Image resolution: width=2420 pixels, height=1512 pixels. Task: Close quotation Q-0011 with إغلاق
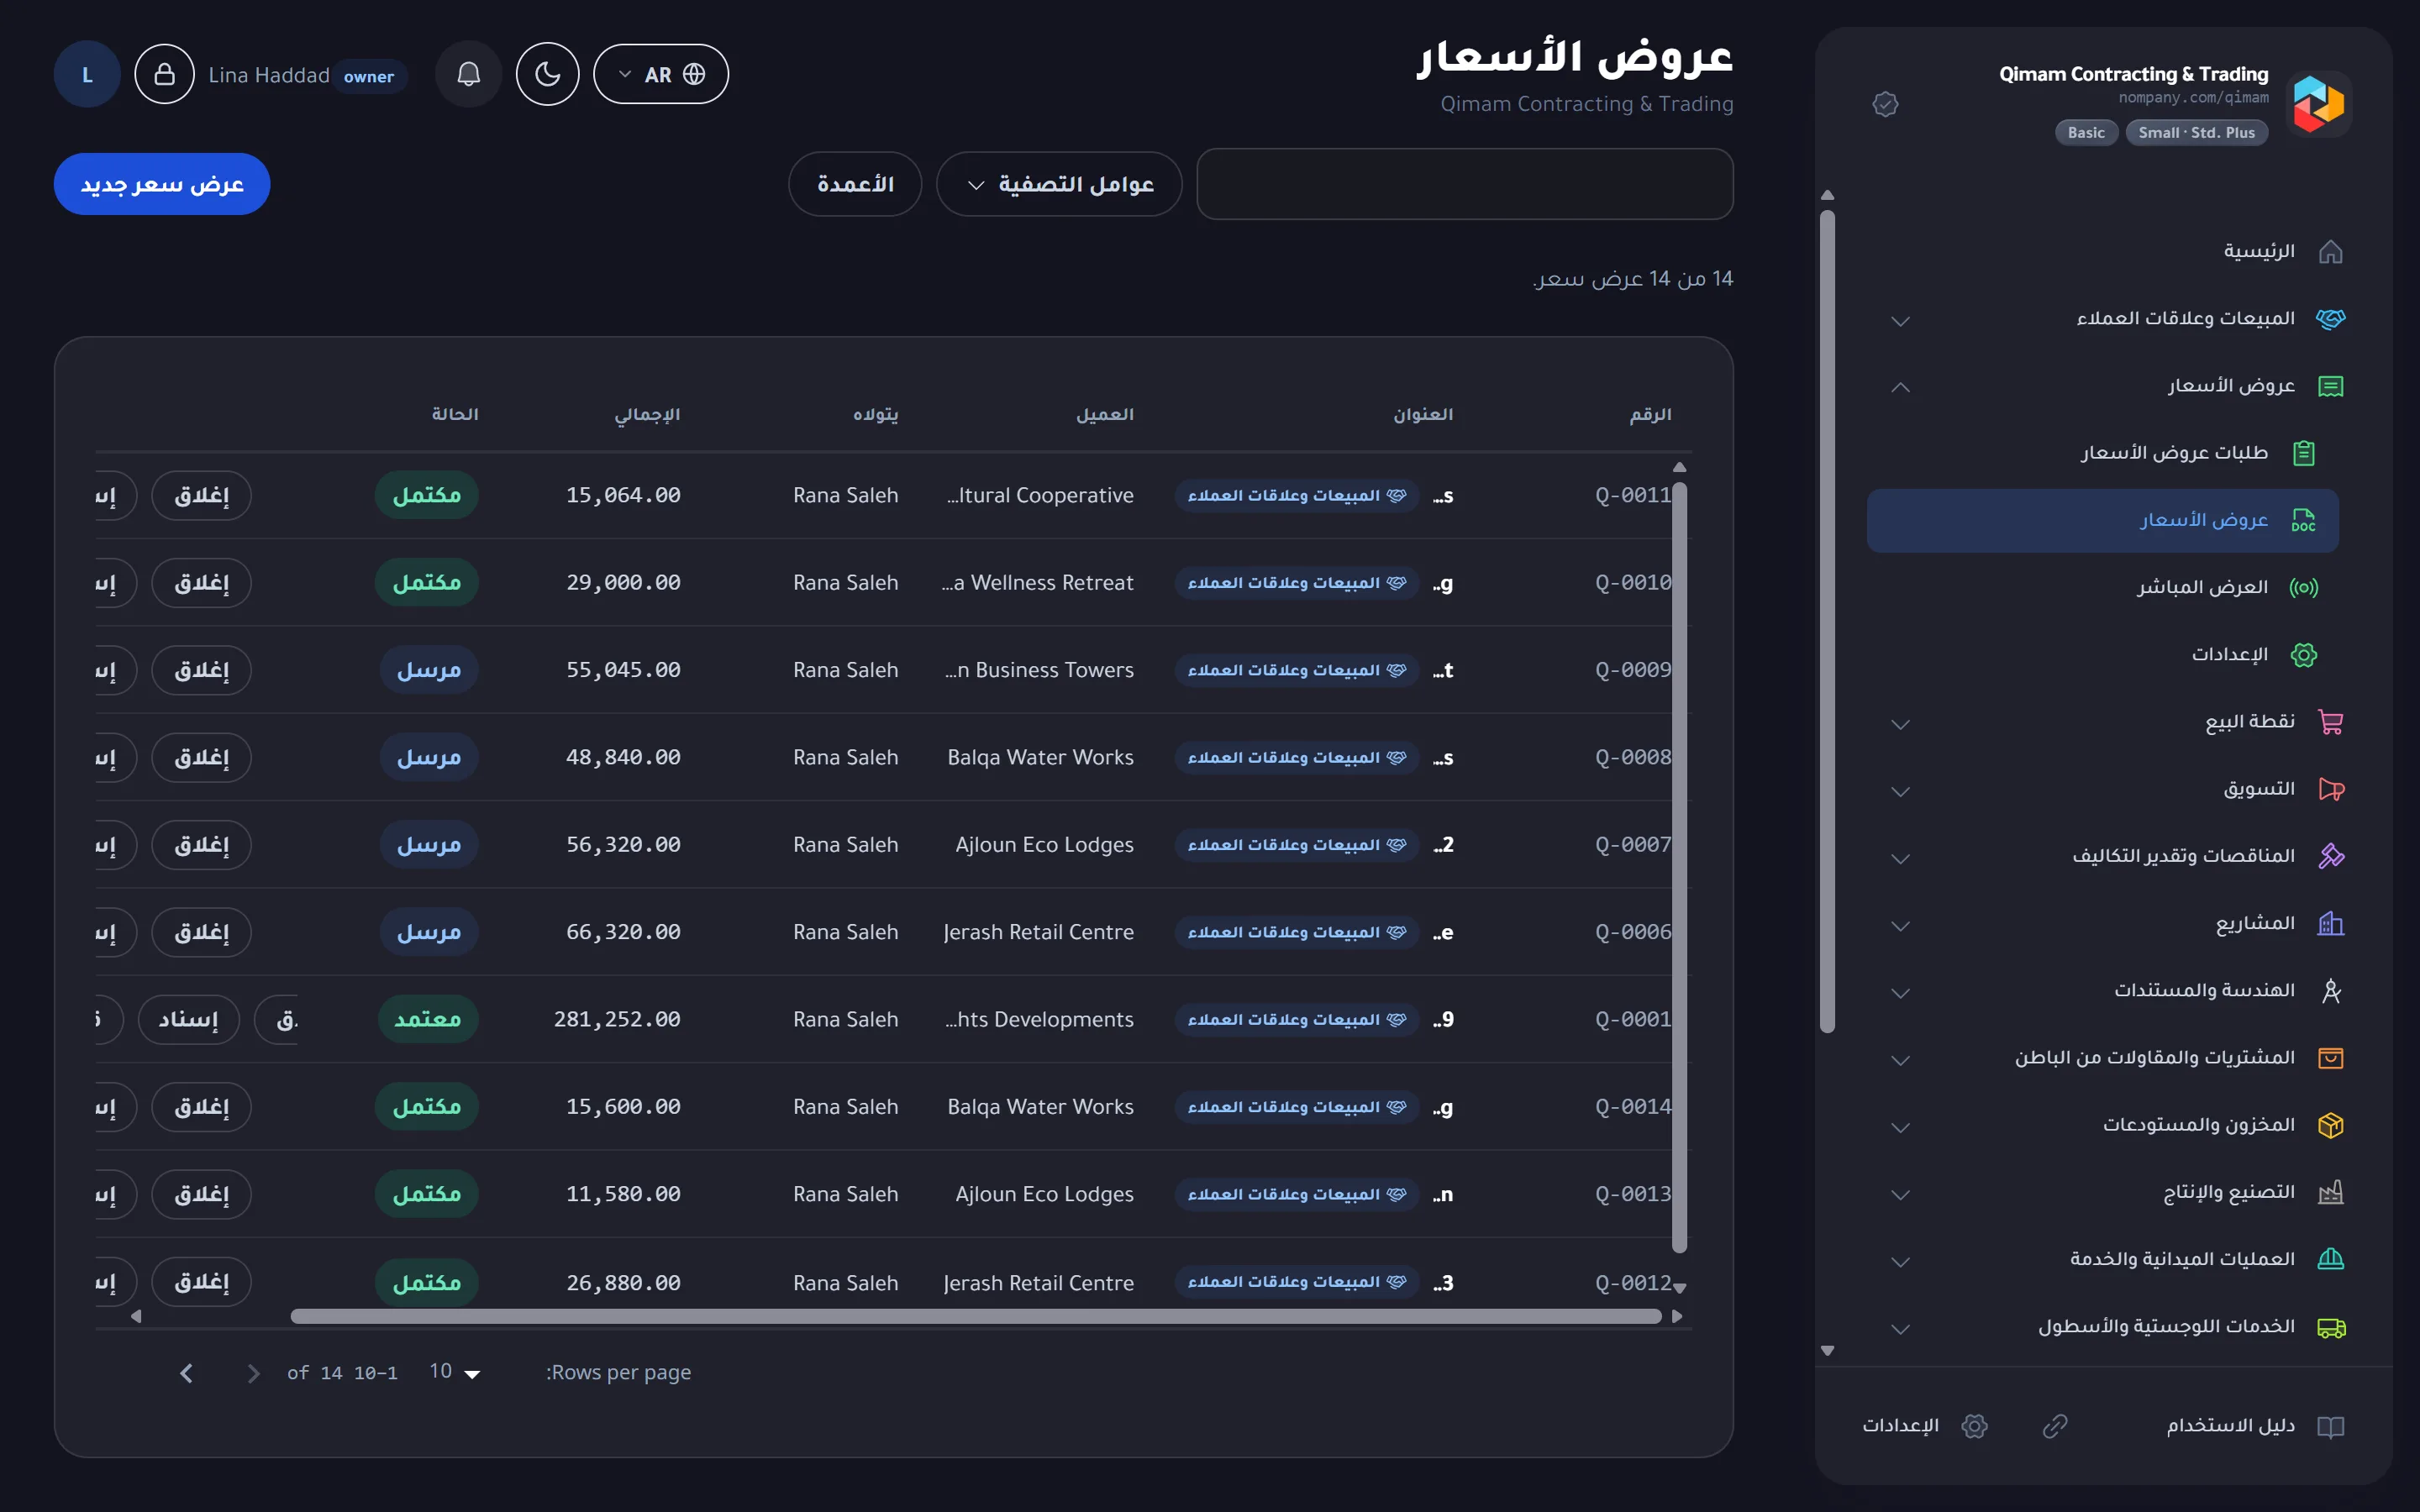(201, 495)
